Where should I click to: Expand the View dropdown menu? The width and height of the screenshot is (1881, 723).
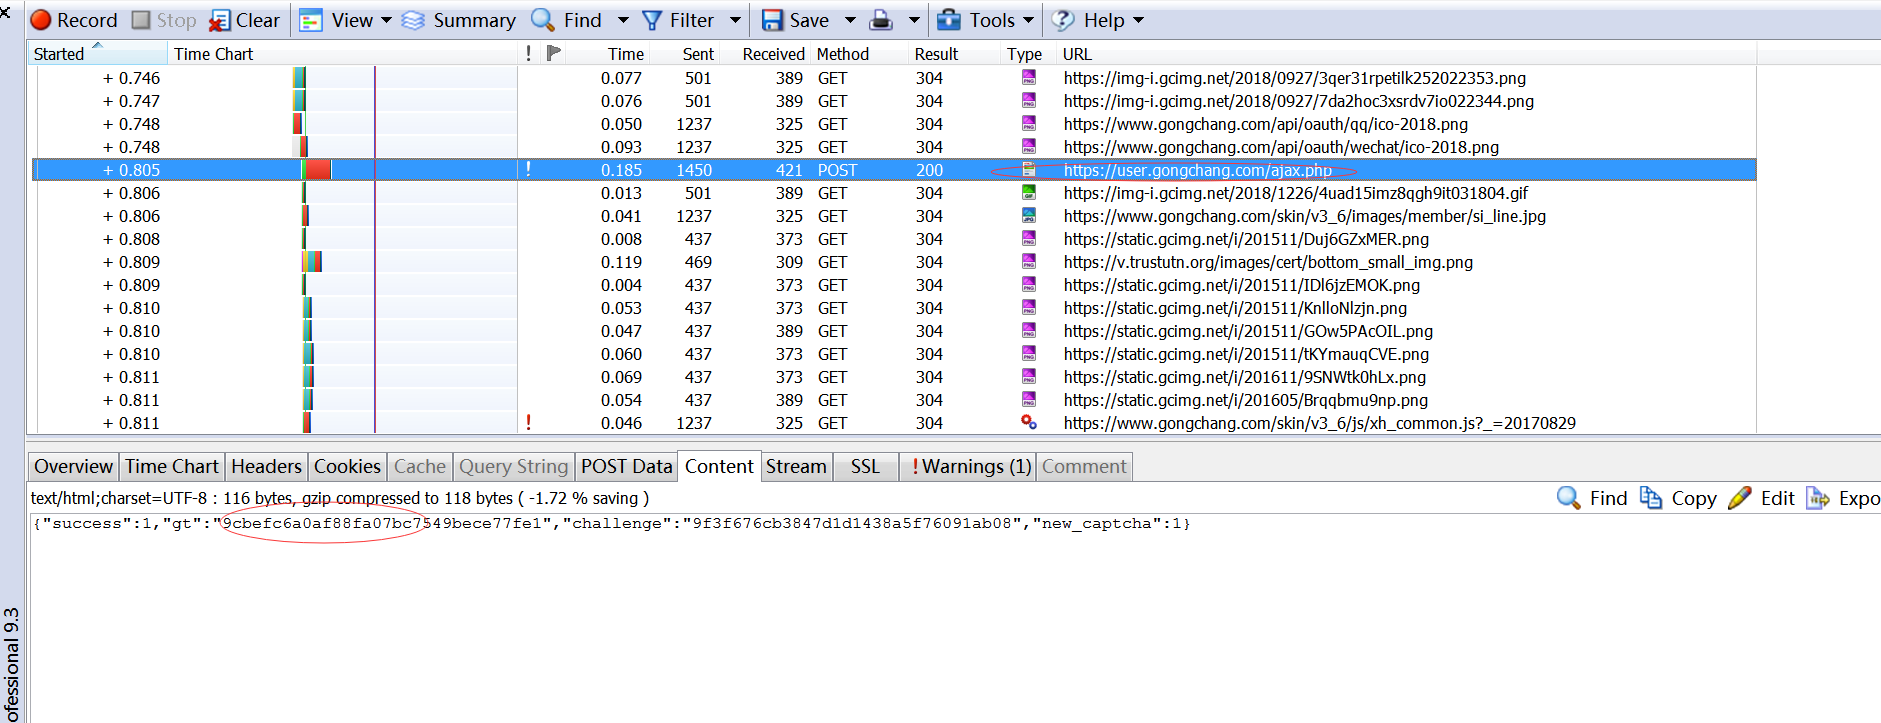386,20
